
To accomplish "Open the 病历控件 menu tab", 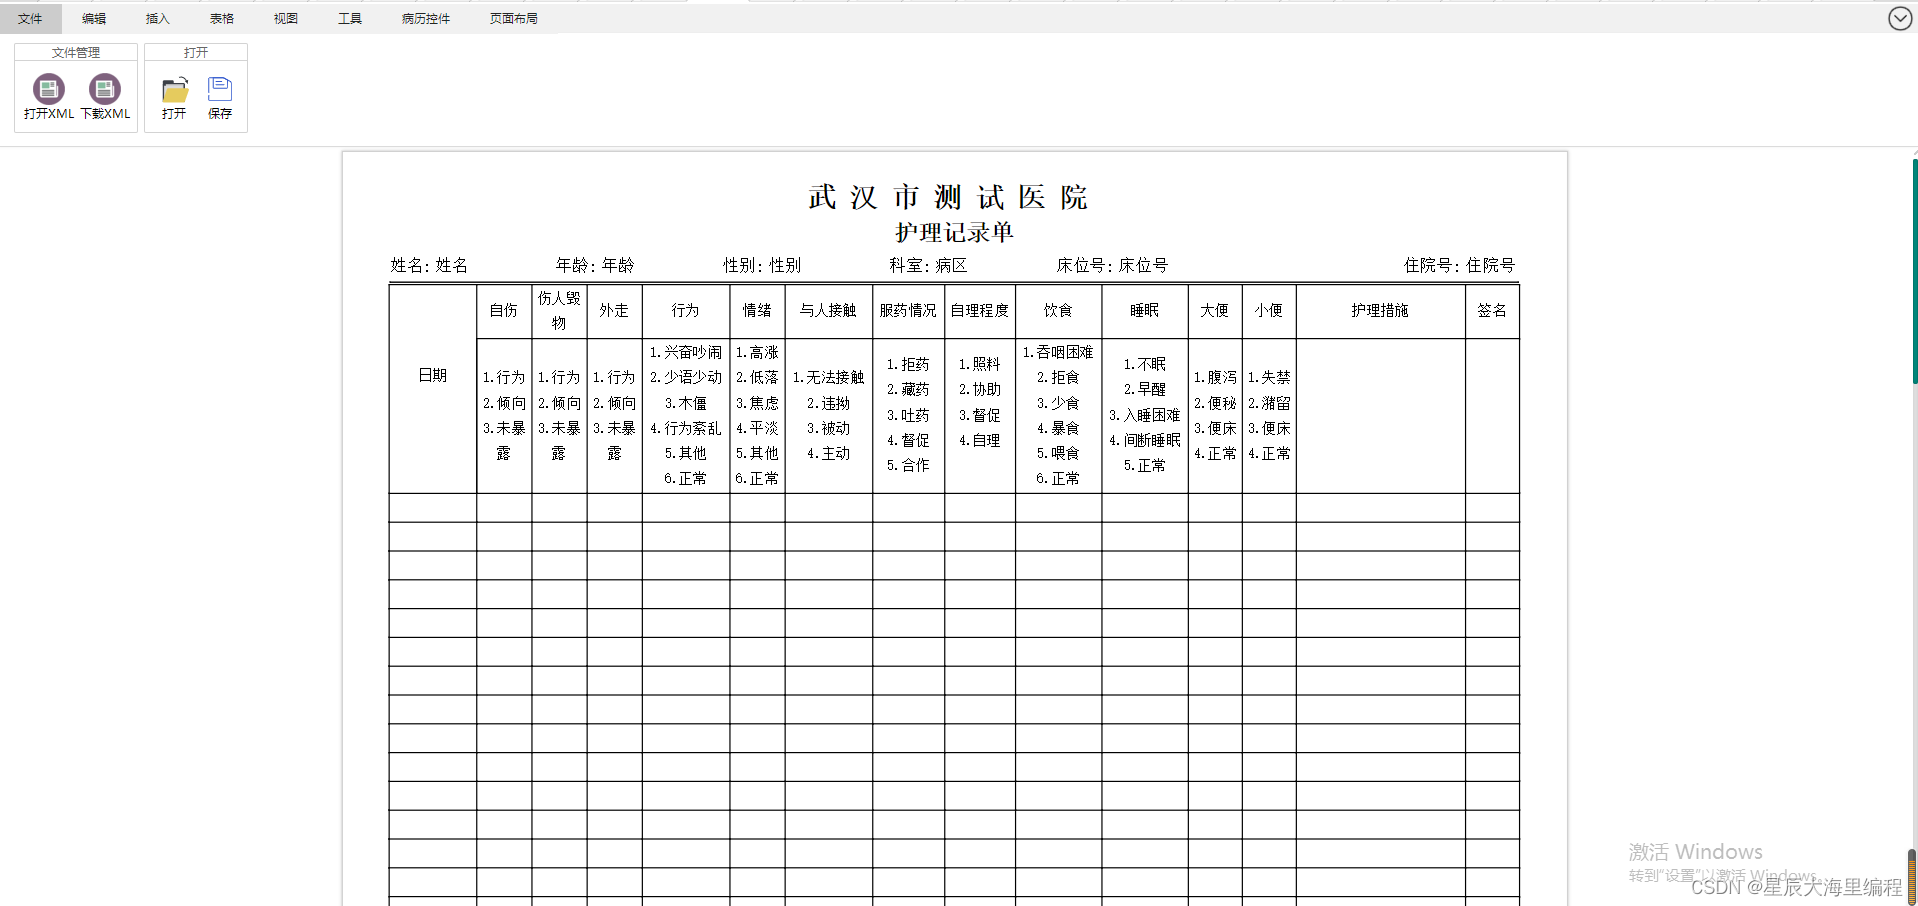I will click(426, 18).
